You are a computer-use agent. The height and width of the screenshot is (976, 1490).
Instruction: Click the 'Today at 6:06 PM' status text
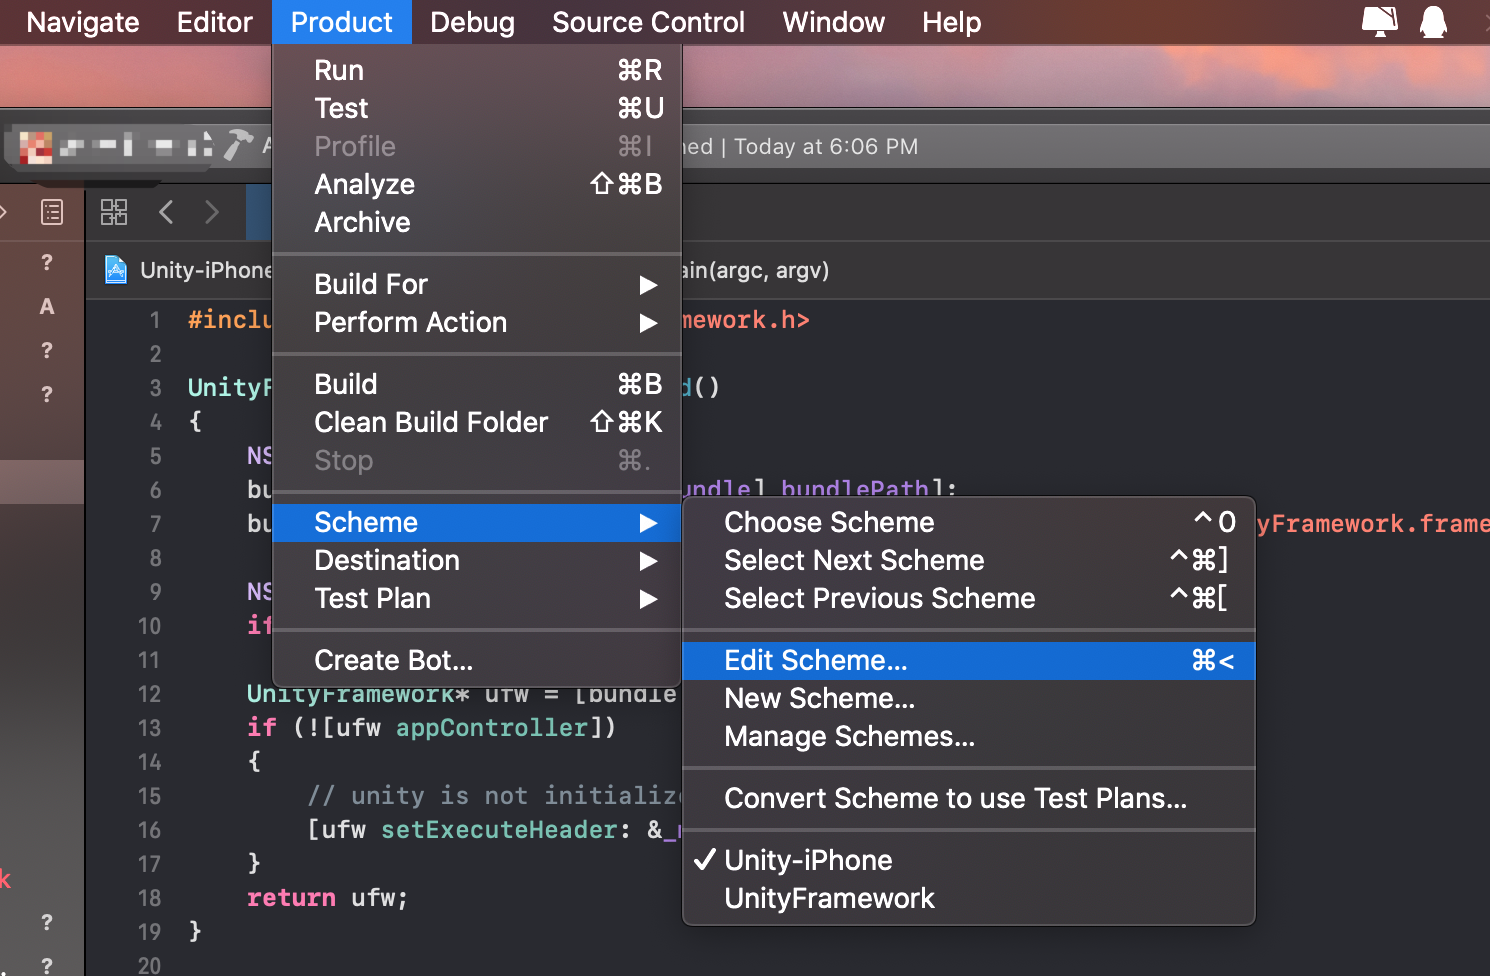pyautogui.click(x=826, y=147)
